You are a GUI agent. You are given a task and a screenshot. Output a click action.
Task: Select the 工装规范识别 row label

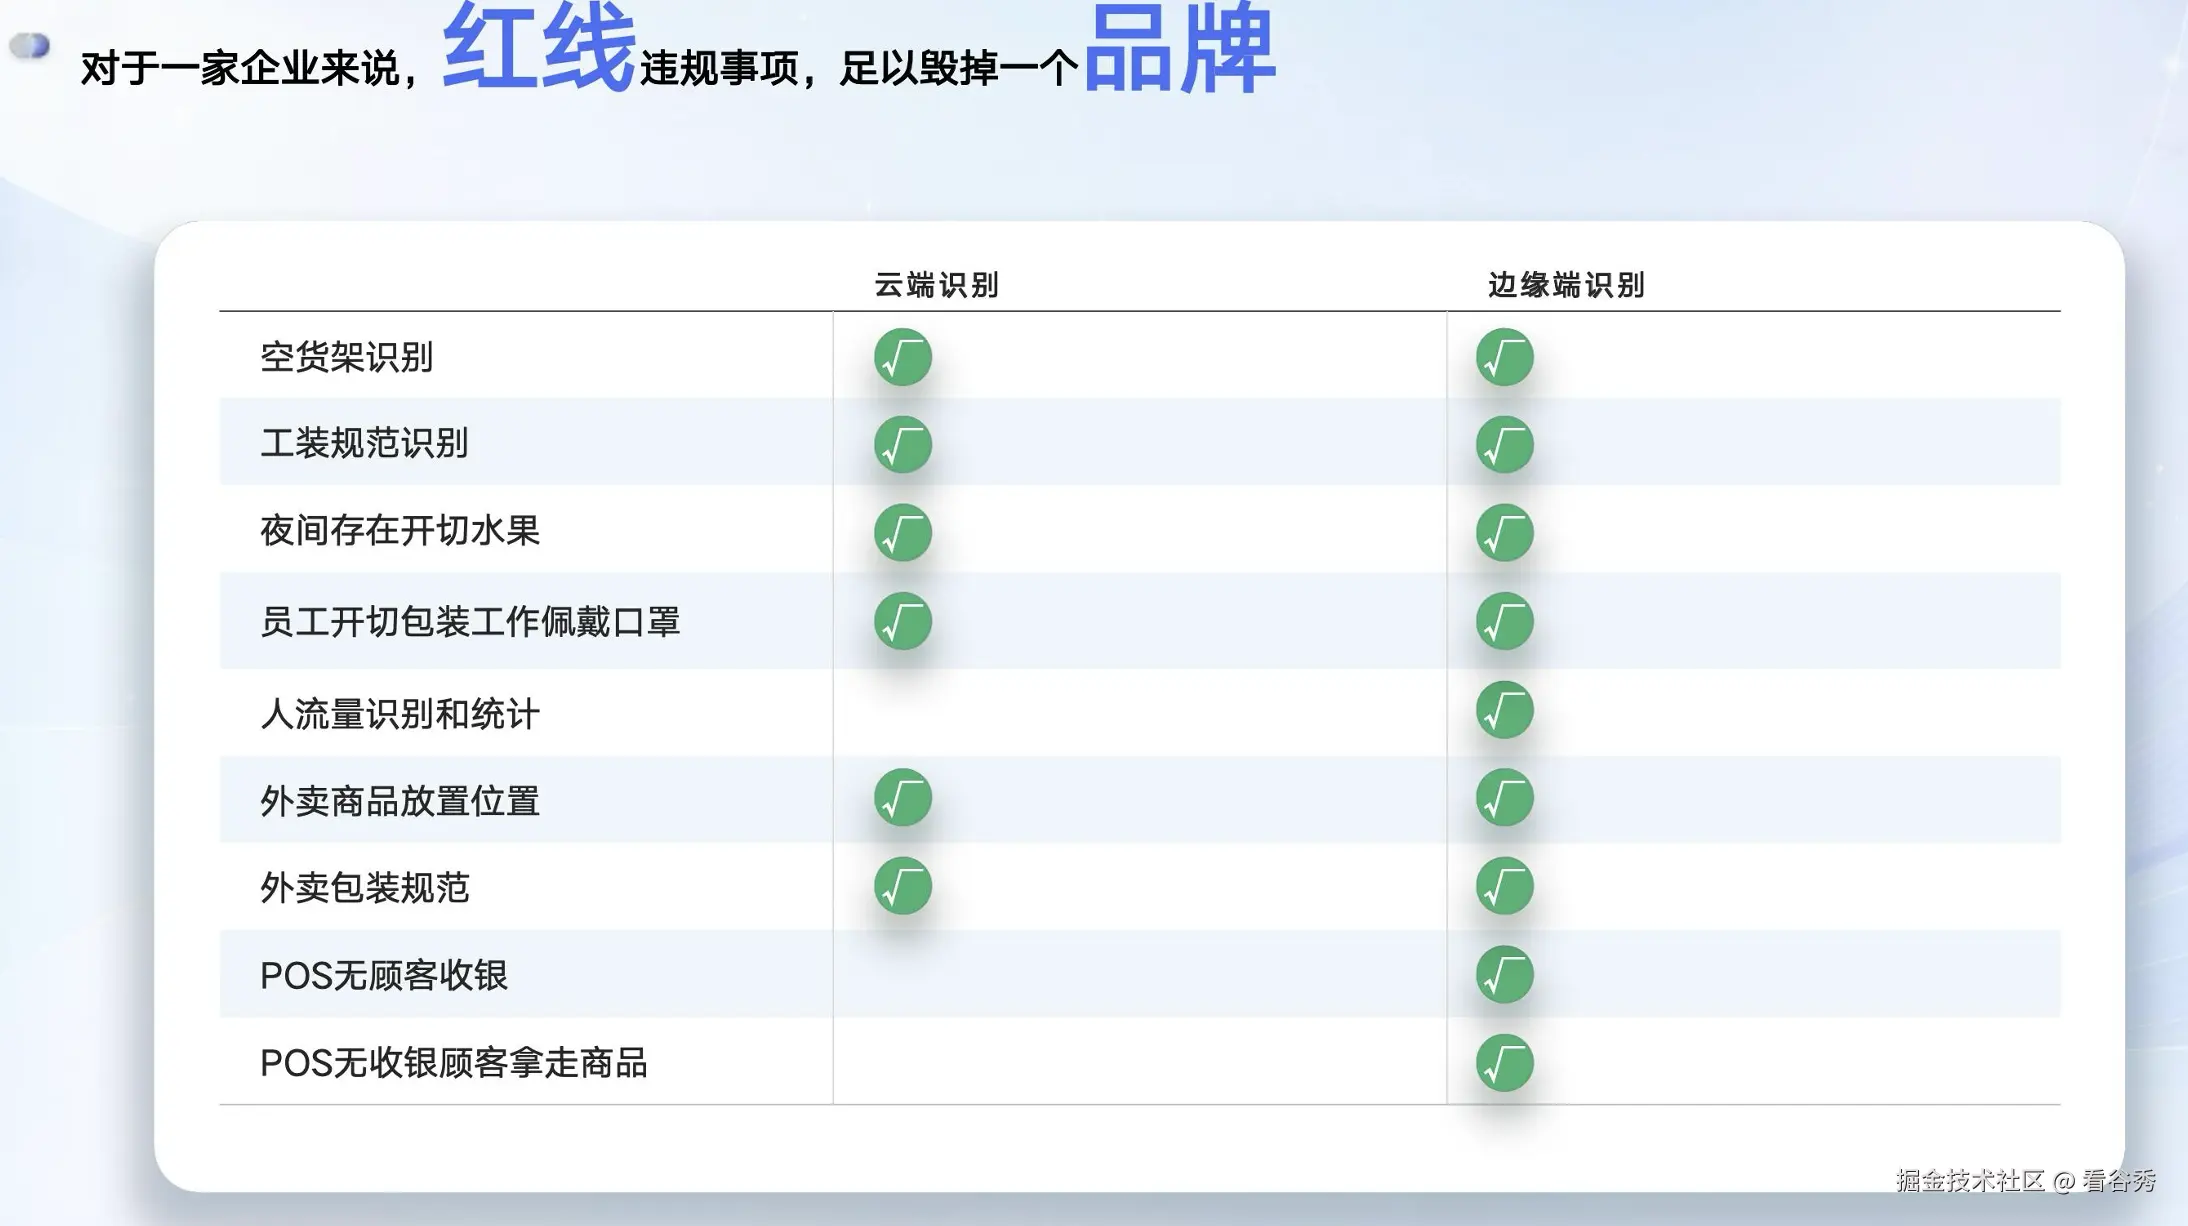(364, 443)
